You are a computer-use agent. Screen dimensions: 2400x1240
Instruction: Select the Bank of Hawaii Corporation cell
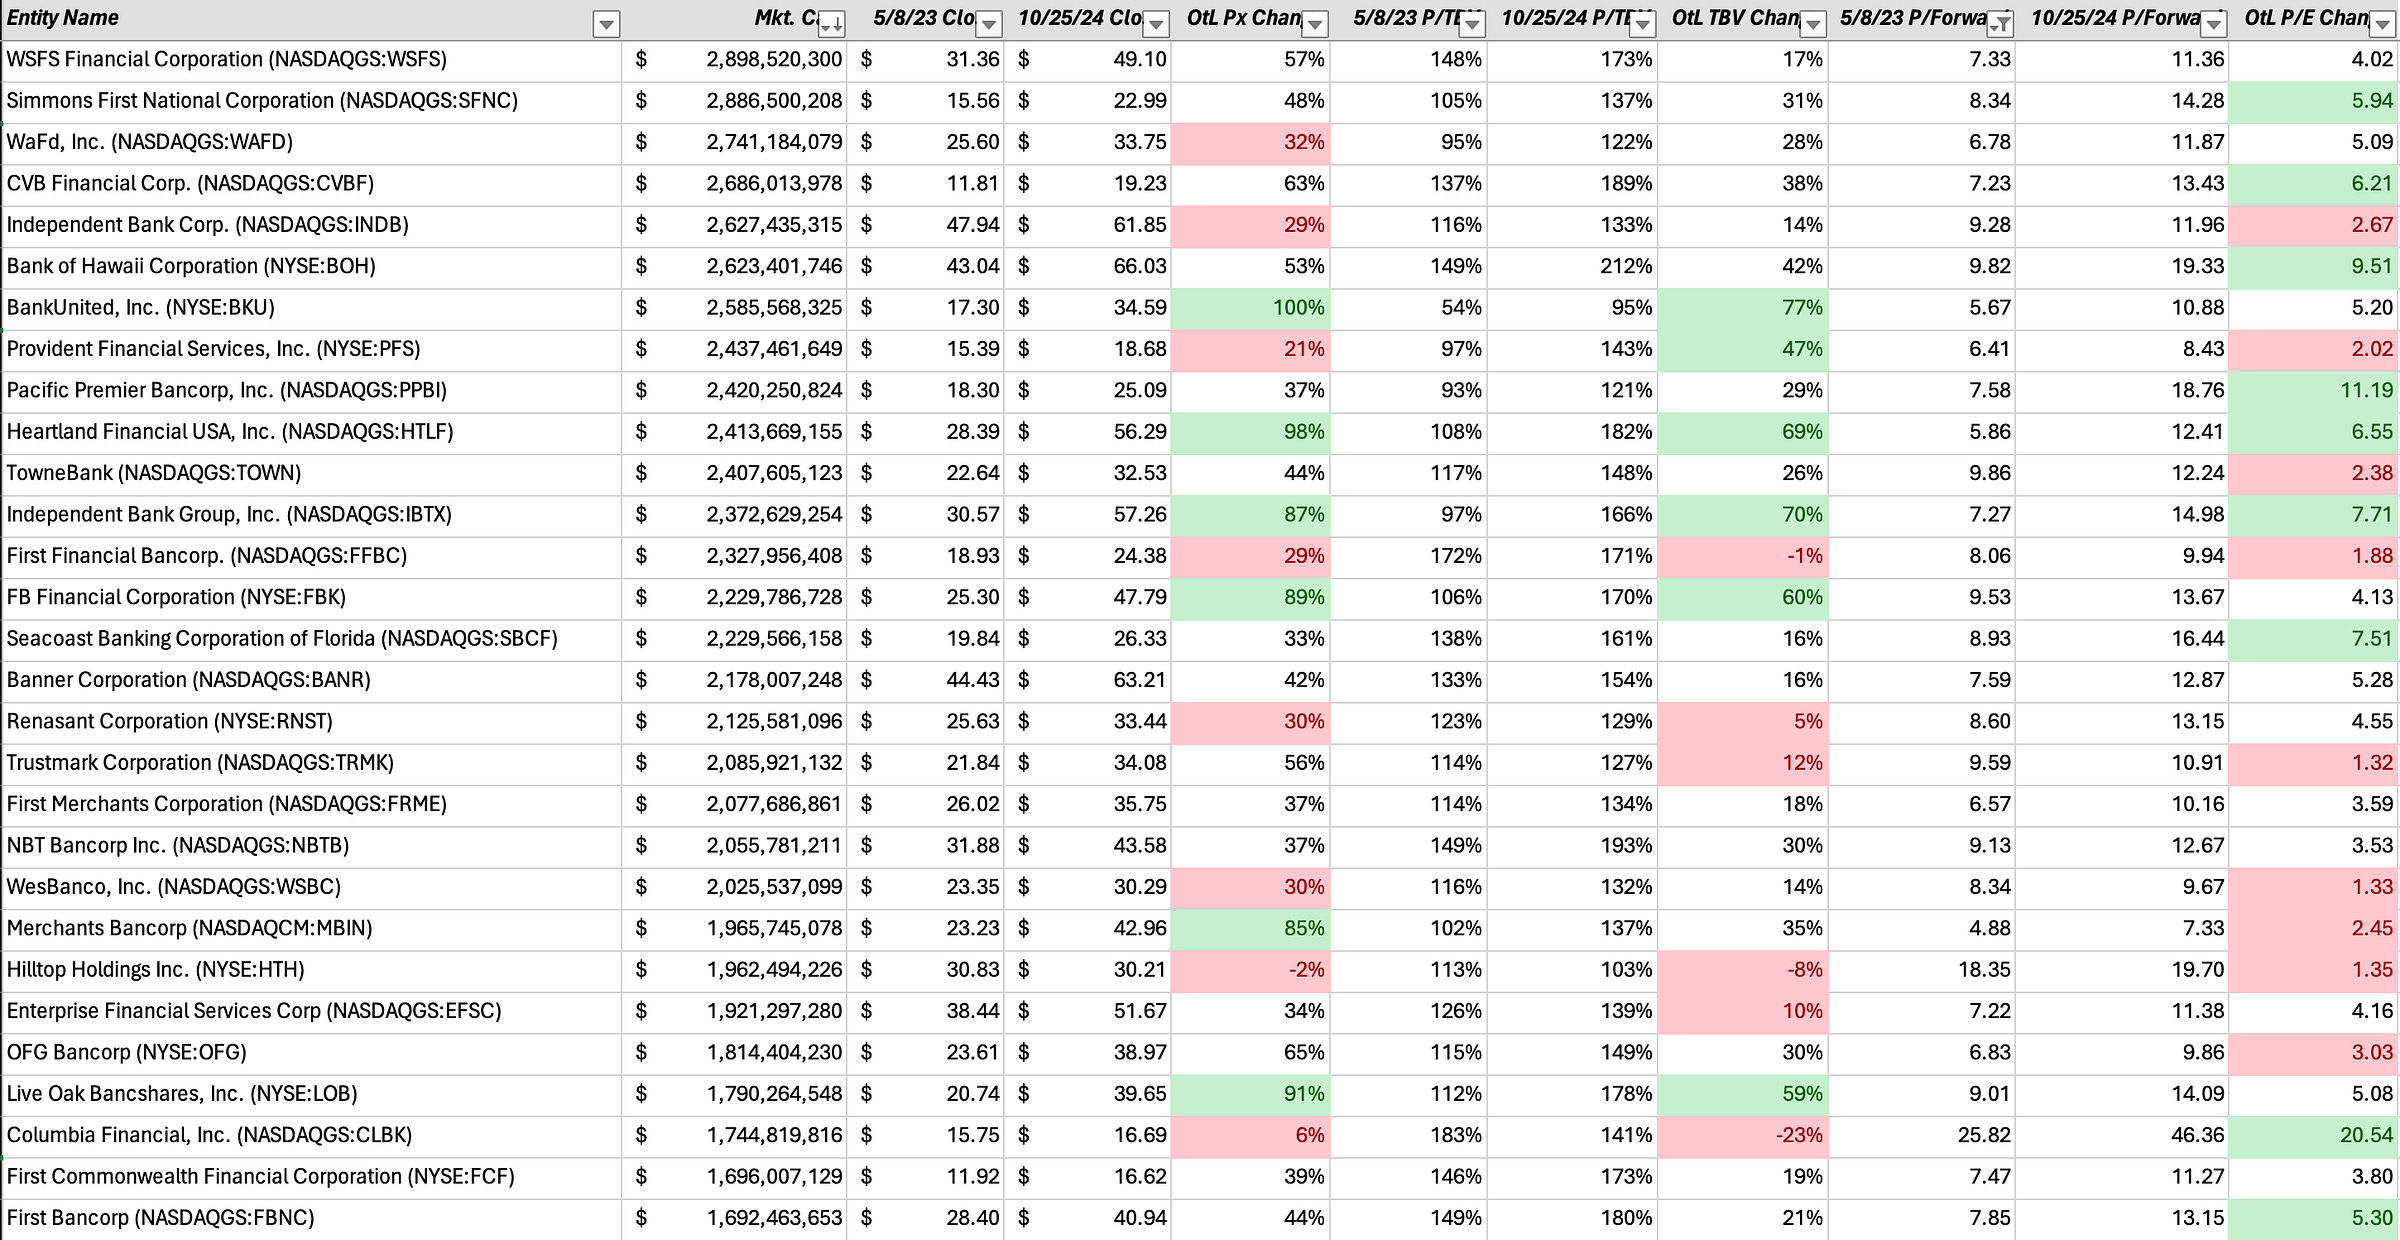click(312, 267)
